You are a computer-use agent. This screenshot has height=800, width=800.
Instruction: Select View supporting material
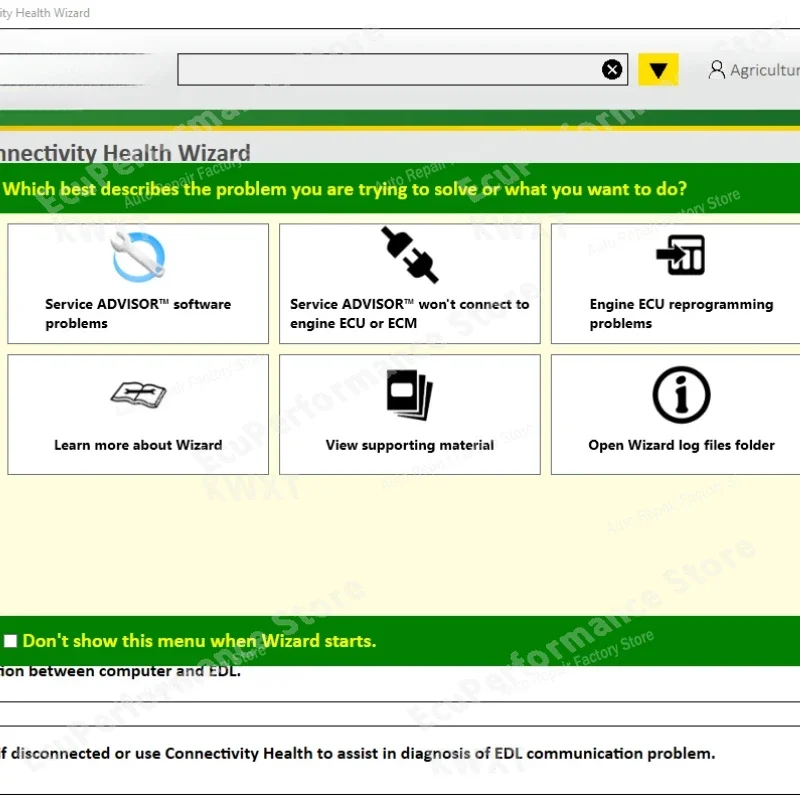point(409,414)
